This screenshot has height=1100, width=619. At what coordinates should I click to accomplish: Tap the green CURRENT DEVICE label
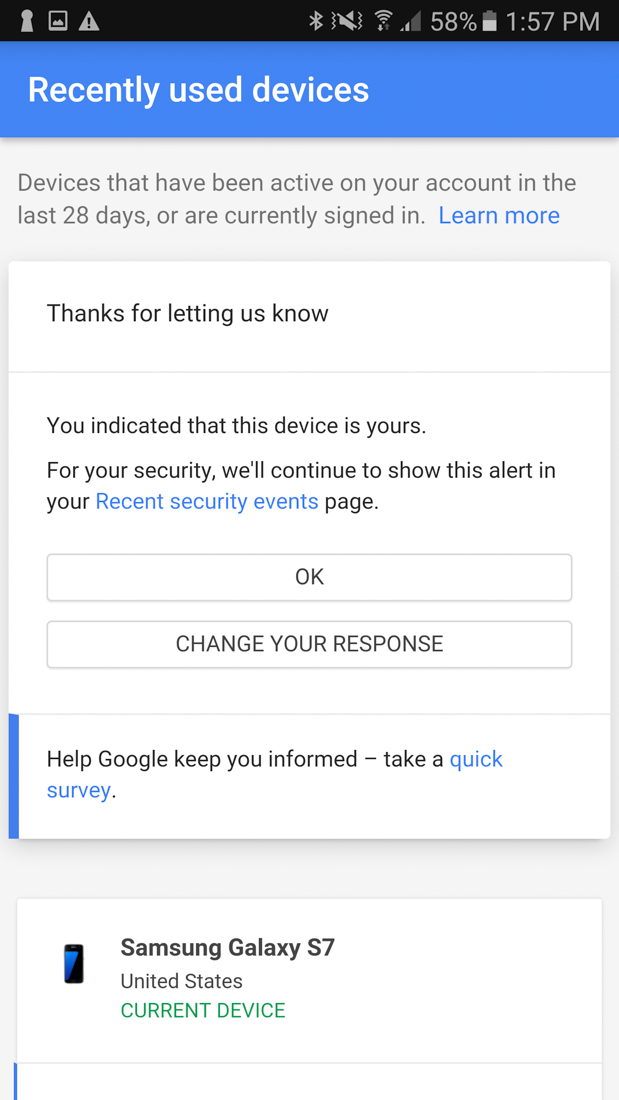click(x=203, y=1010)
